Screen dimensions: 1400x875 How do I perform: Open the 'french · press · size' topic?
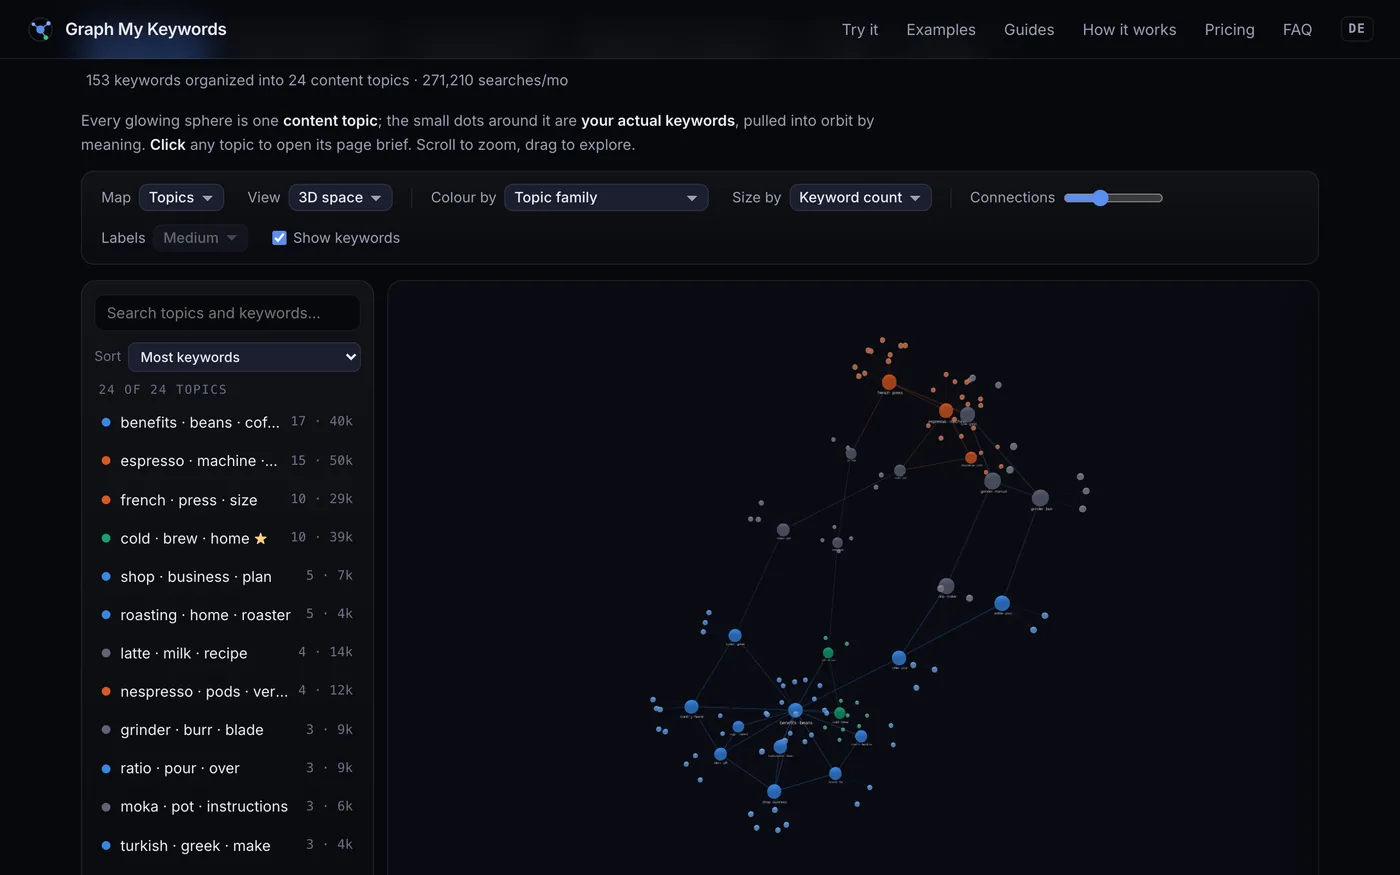click(227, 499)
